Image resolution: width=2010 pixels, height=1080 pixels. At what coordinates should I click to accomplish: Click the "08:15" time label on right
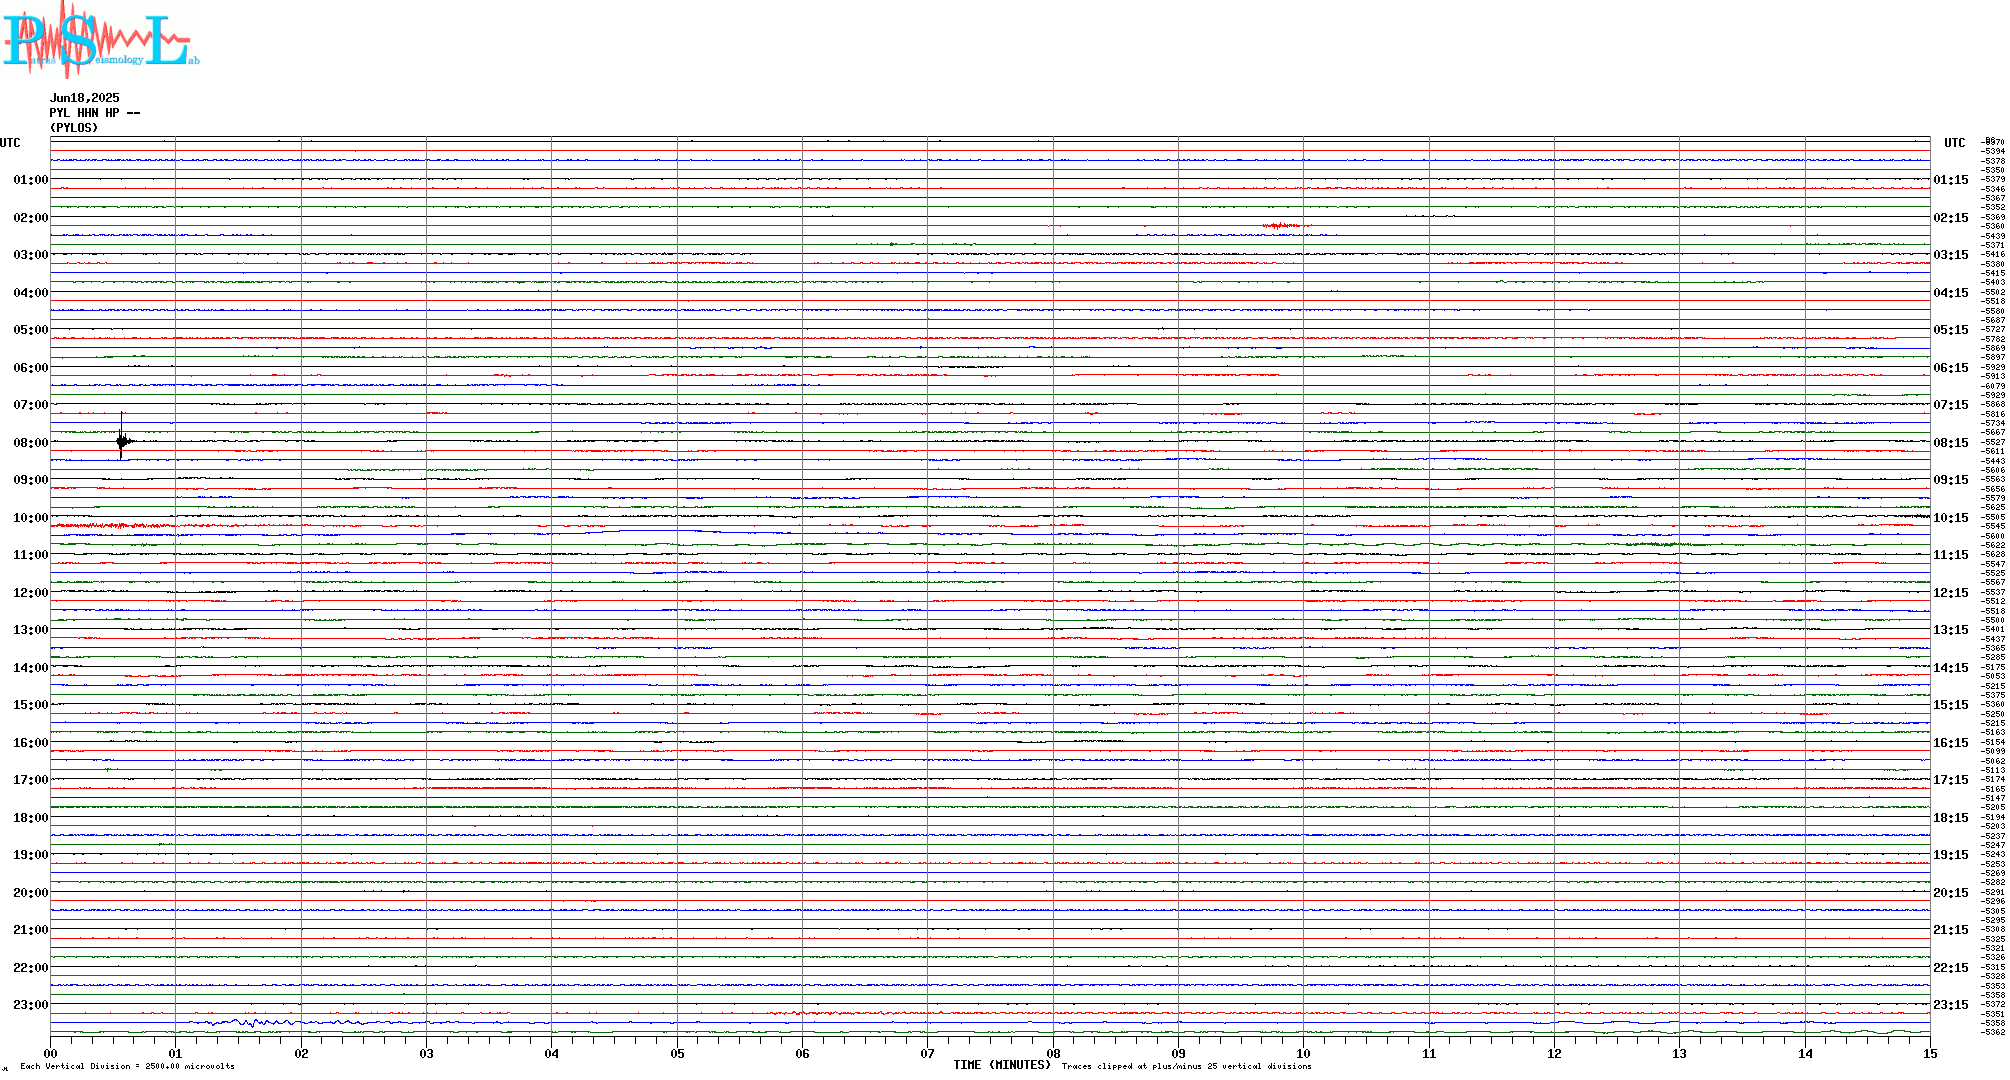1951,443
